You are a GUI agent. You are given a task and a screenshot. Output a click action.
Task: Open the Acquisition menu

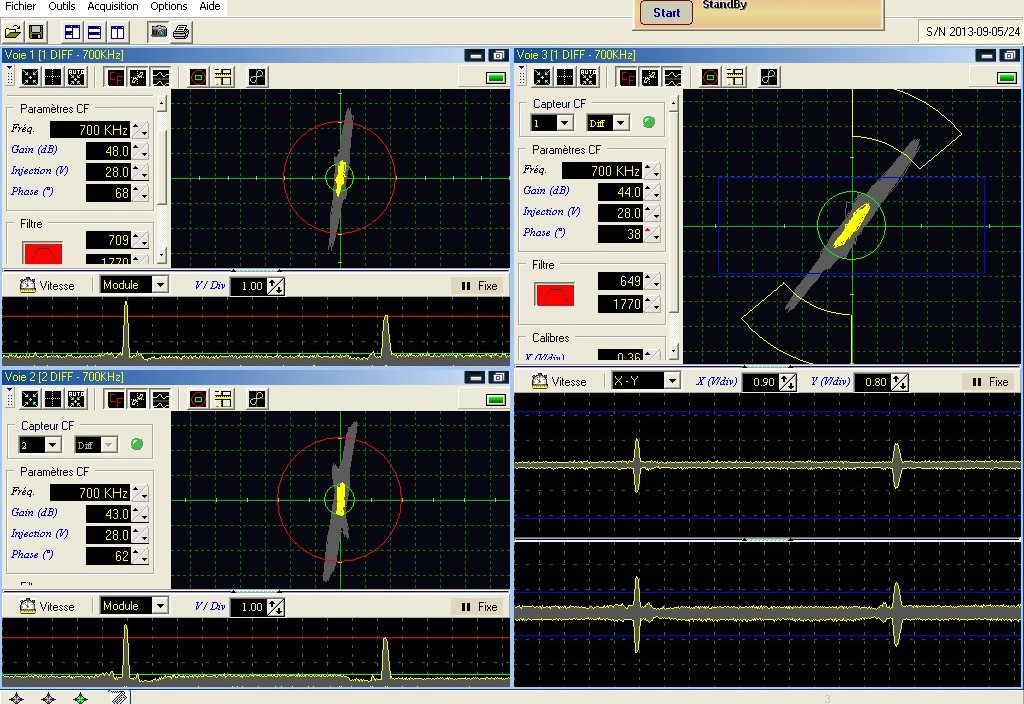point(113,7)
